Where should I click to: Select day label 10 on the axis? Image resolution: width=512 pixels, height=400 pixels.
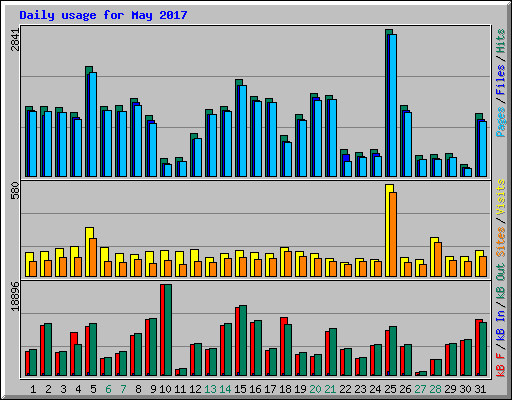tap(165, 389)
